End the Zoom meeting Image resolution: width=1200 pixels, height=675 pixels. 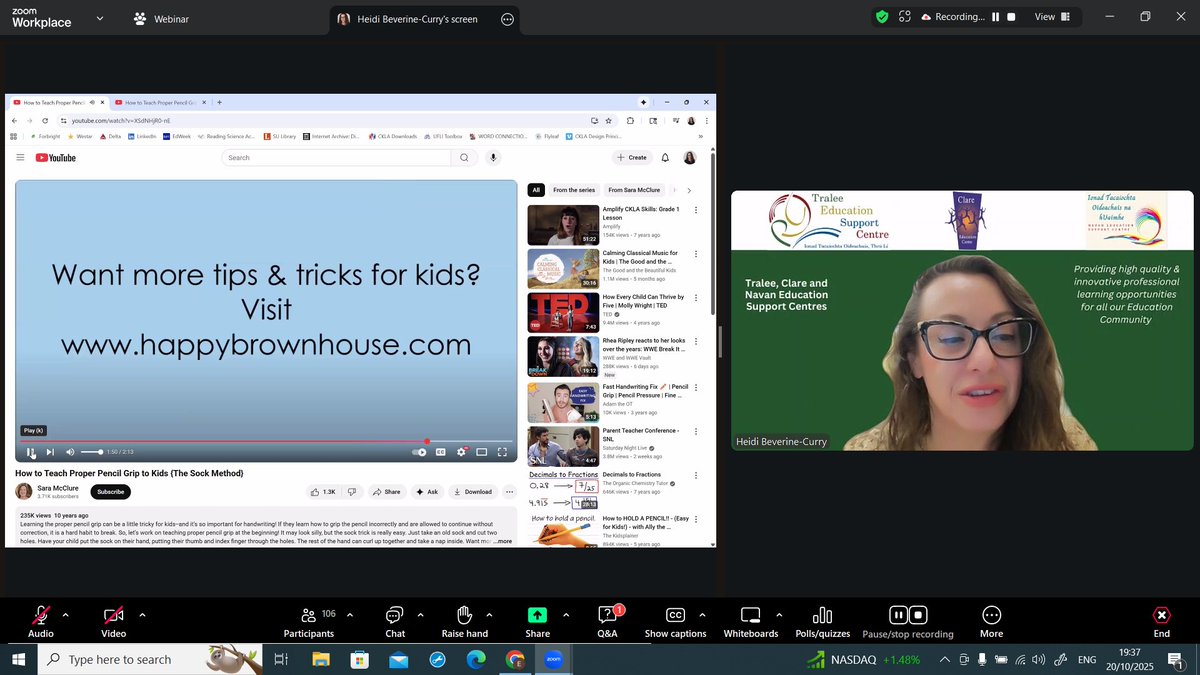tap(1161, 621)
